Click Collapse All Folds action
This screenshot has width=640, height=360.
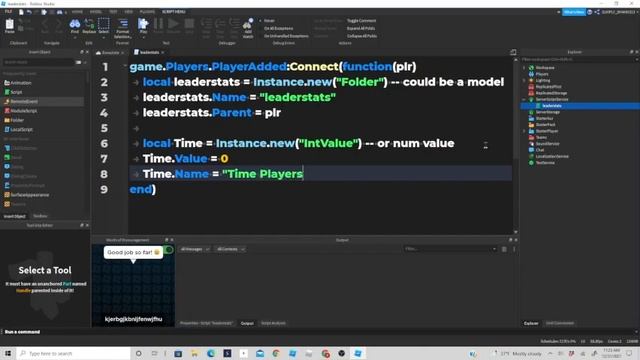(362, 36)
